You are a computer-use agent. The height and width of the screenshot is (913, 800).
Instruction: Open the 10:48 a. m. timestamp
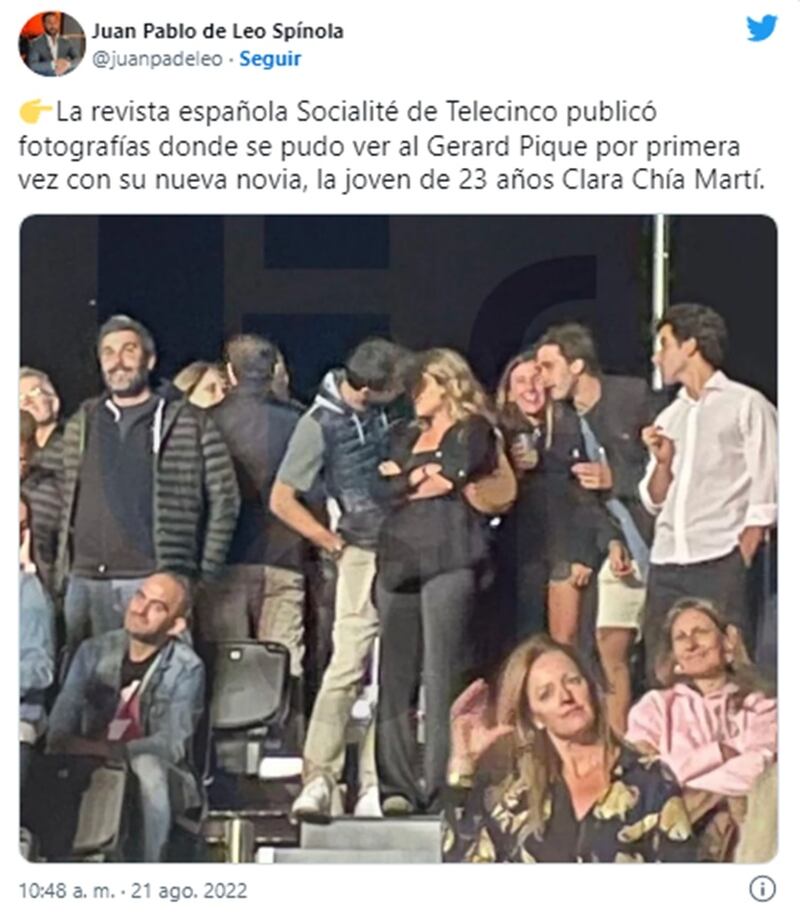pyautogui.click(x=67, y=891)
